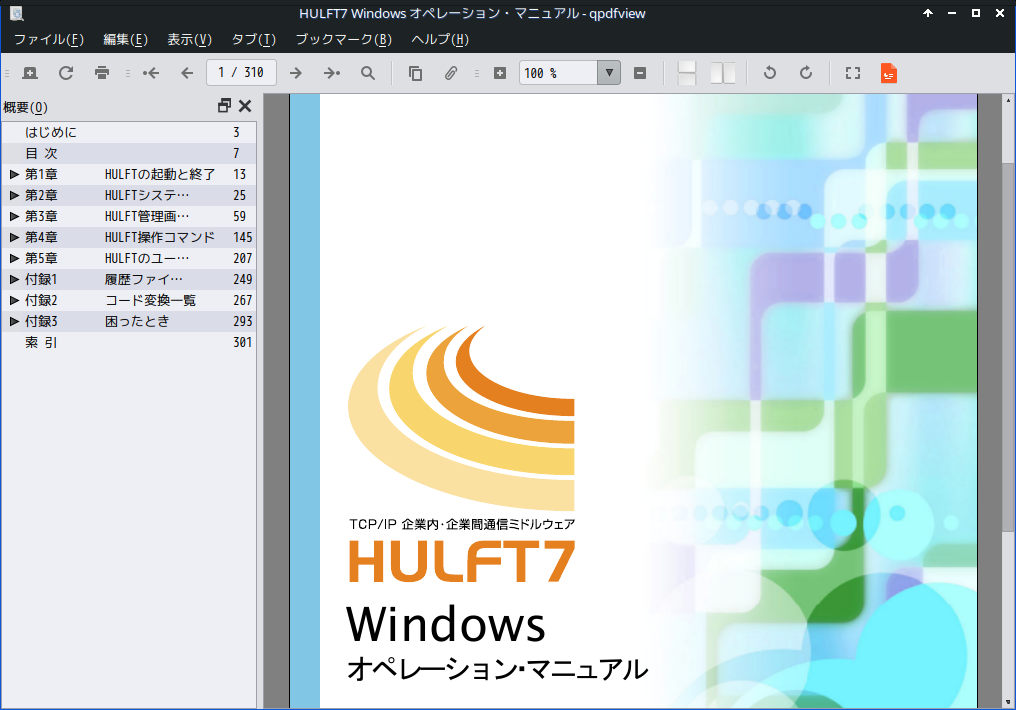Select the 困ったとき outline entry

click(x=137, y=321)
